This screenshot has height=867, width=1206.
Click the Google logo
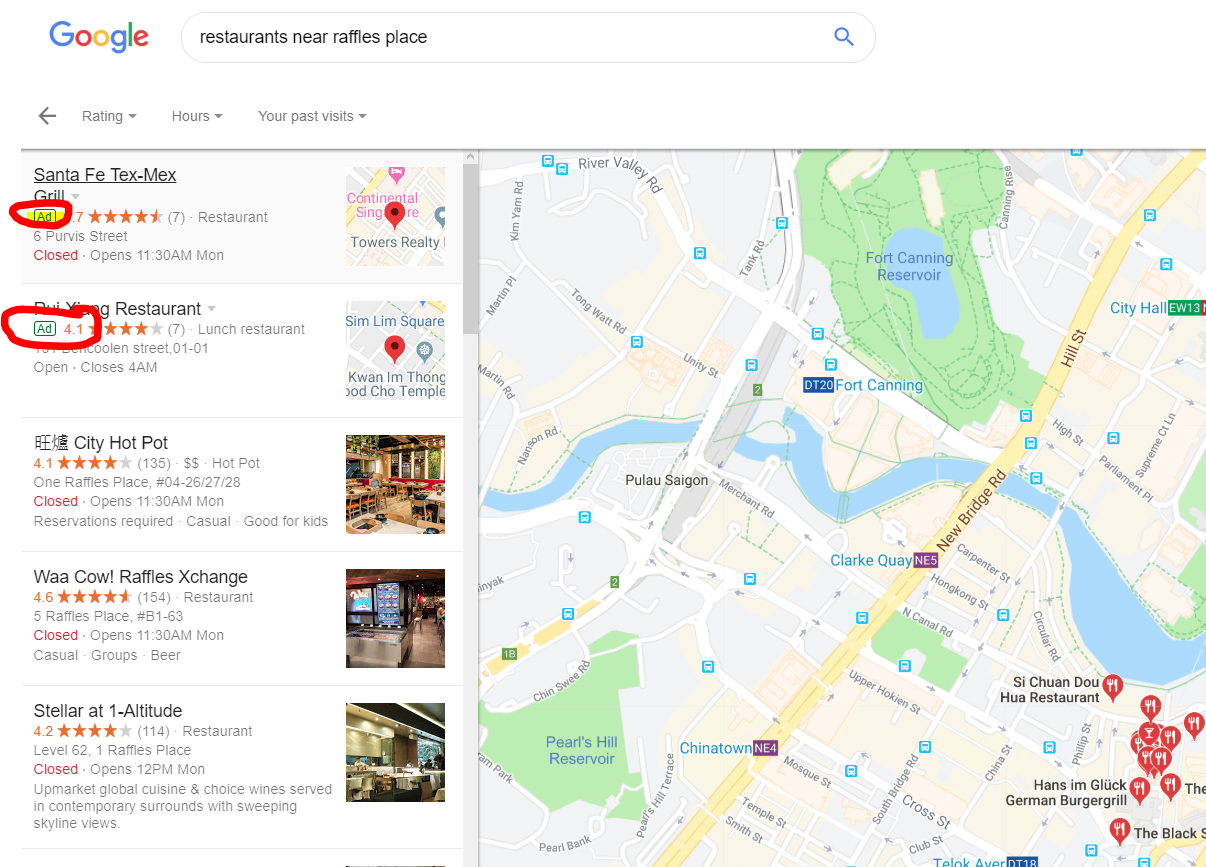coord(99,37)
